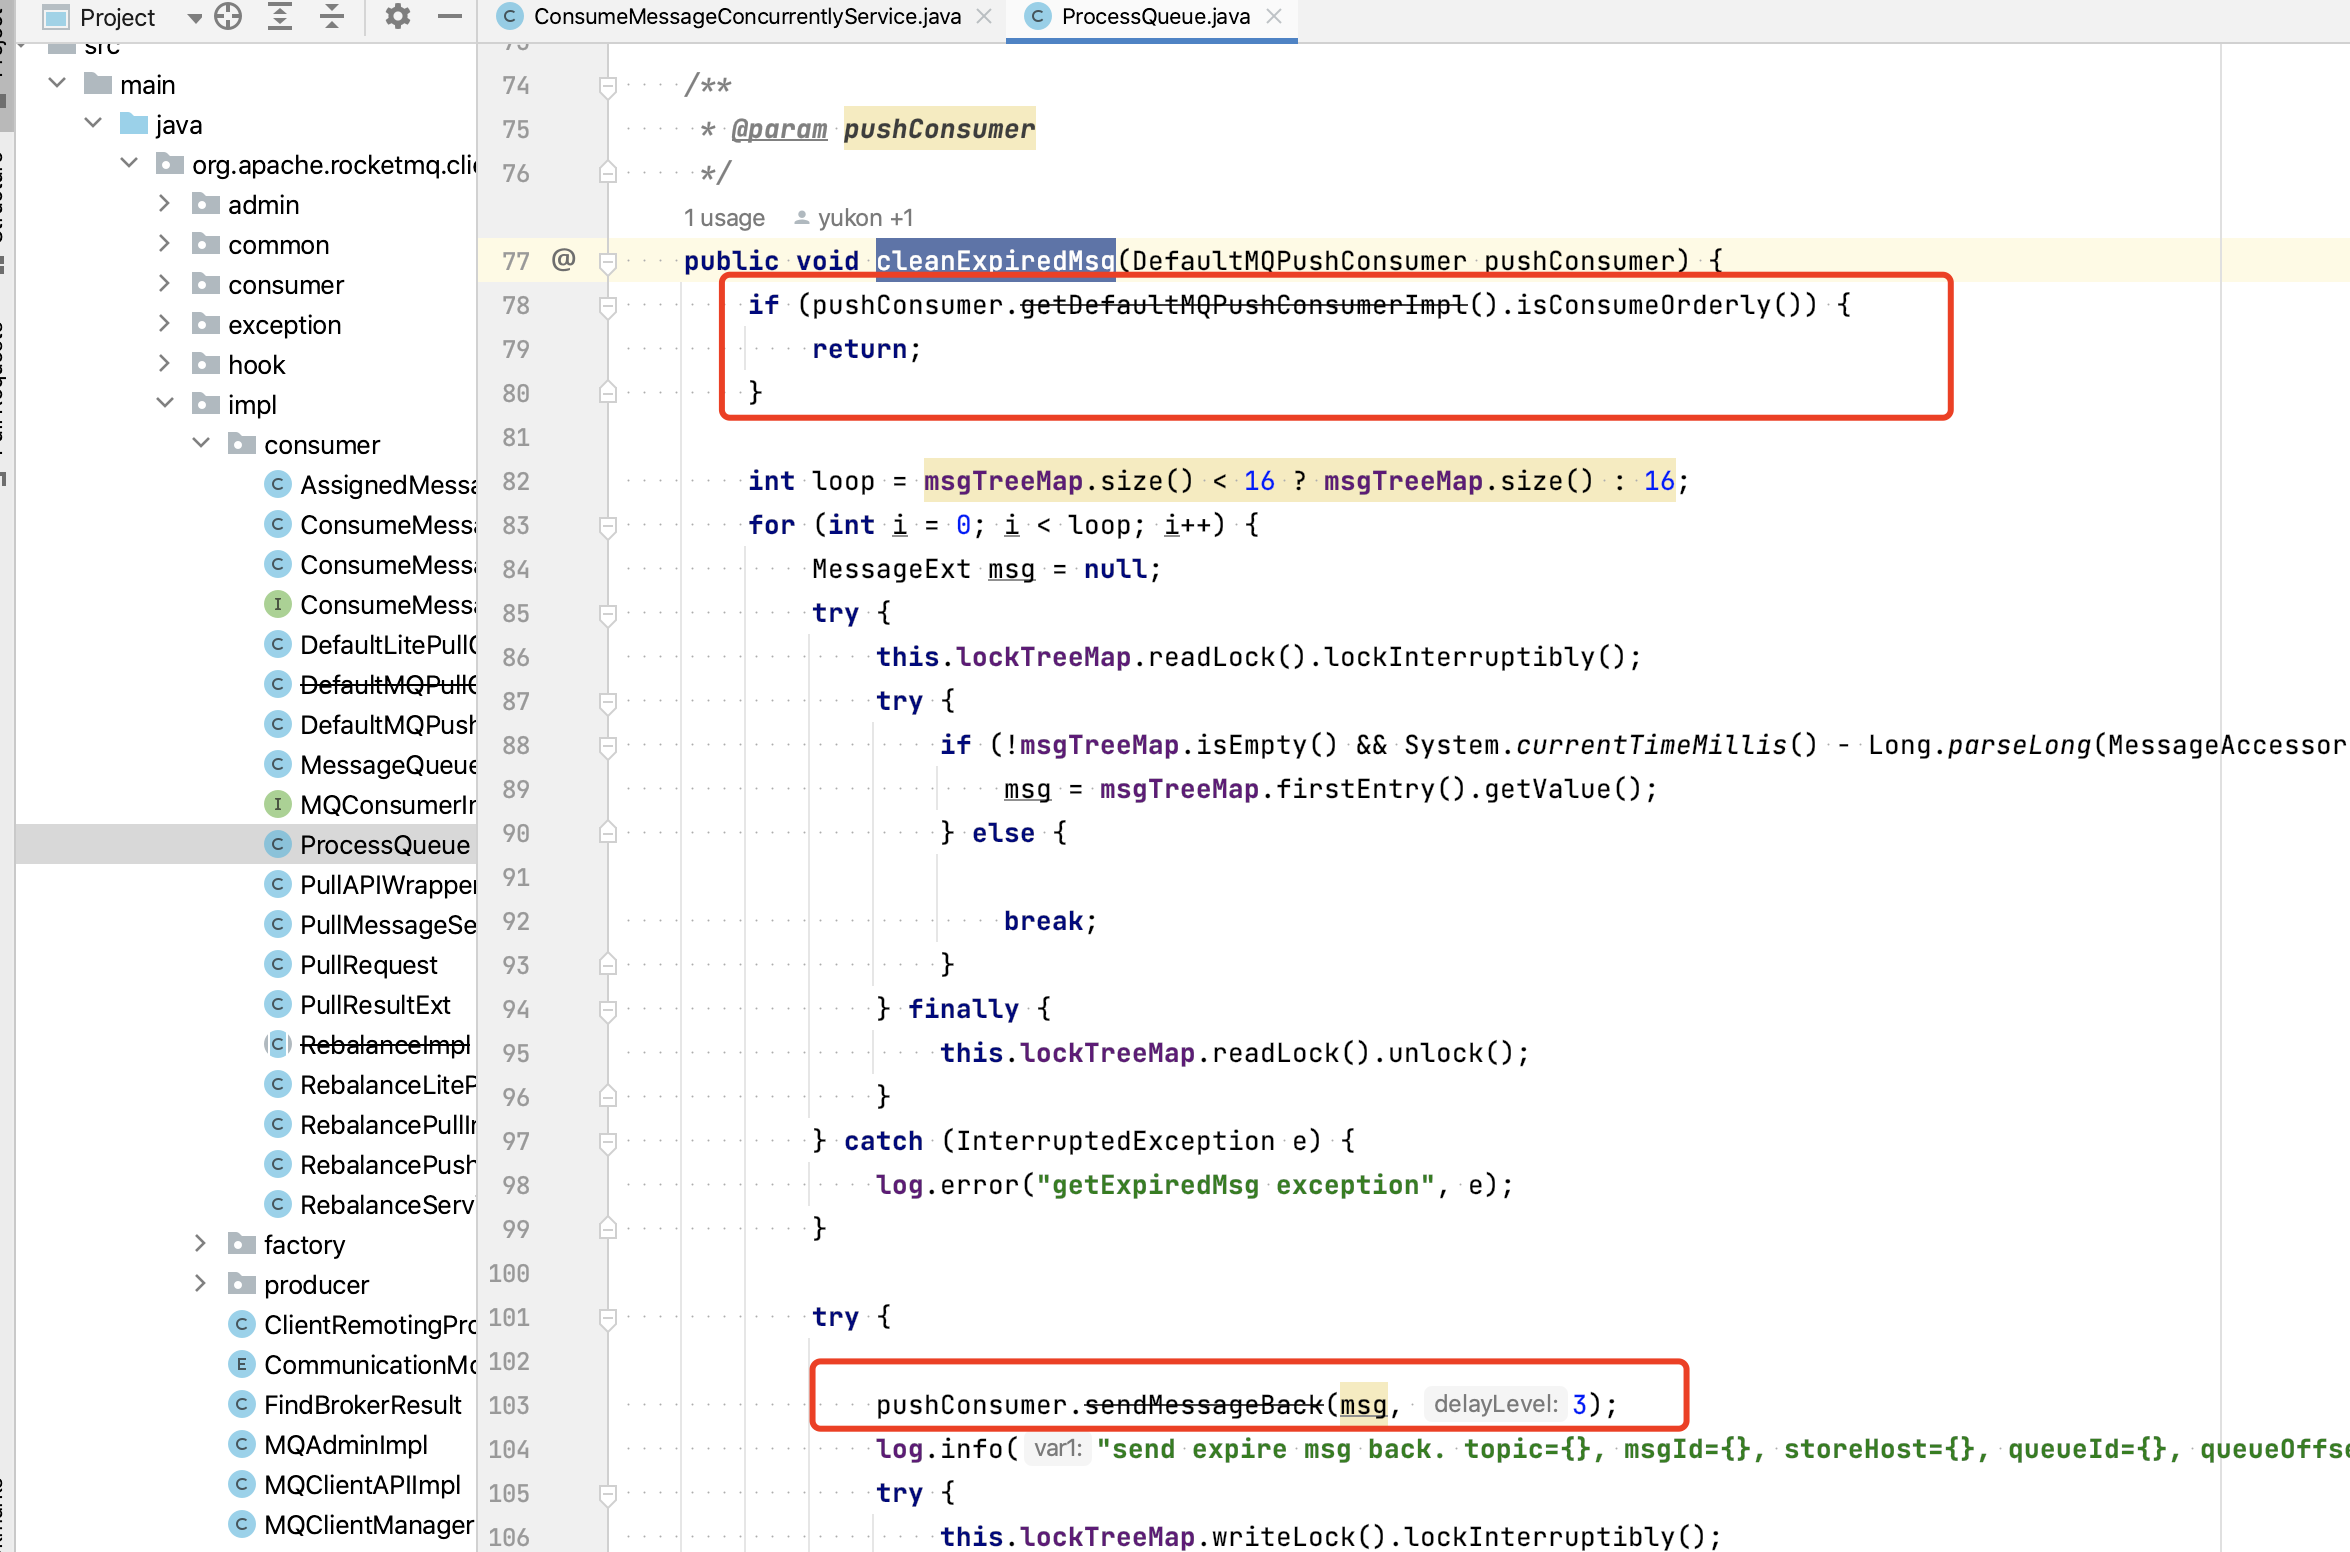Screen dimensions: 2350x1552
Task: Expand the admin folder
Action: point(165,204)
